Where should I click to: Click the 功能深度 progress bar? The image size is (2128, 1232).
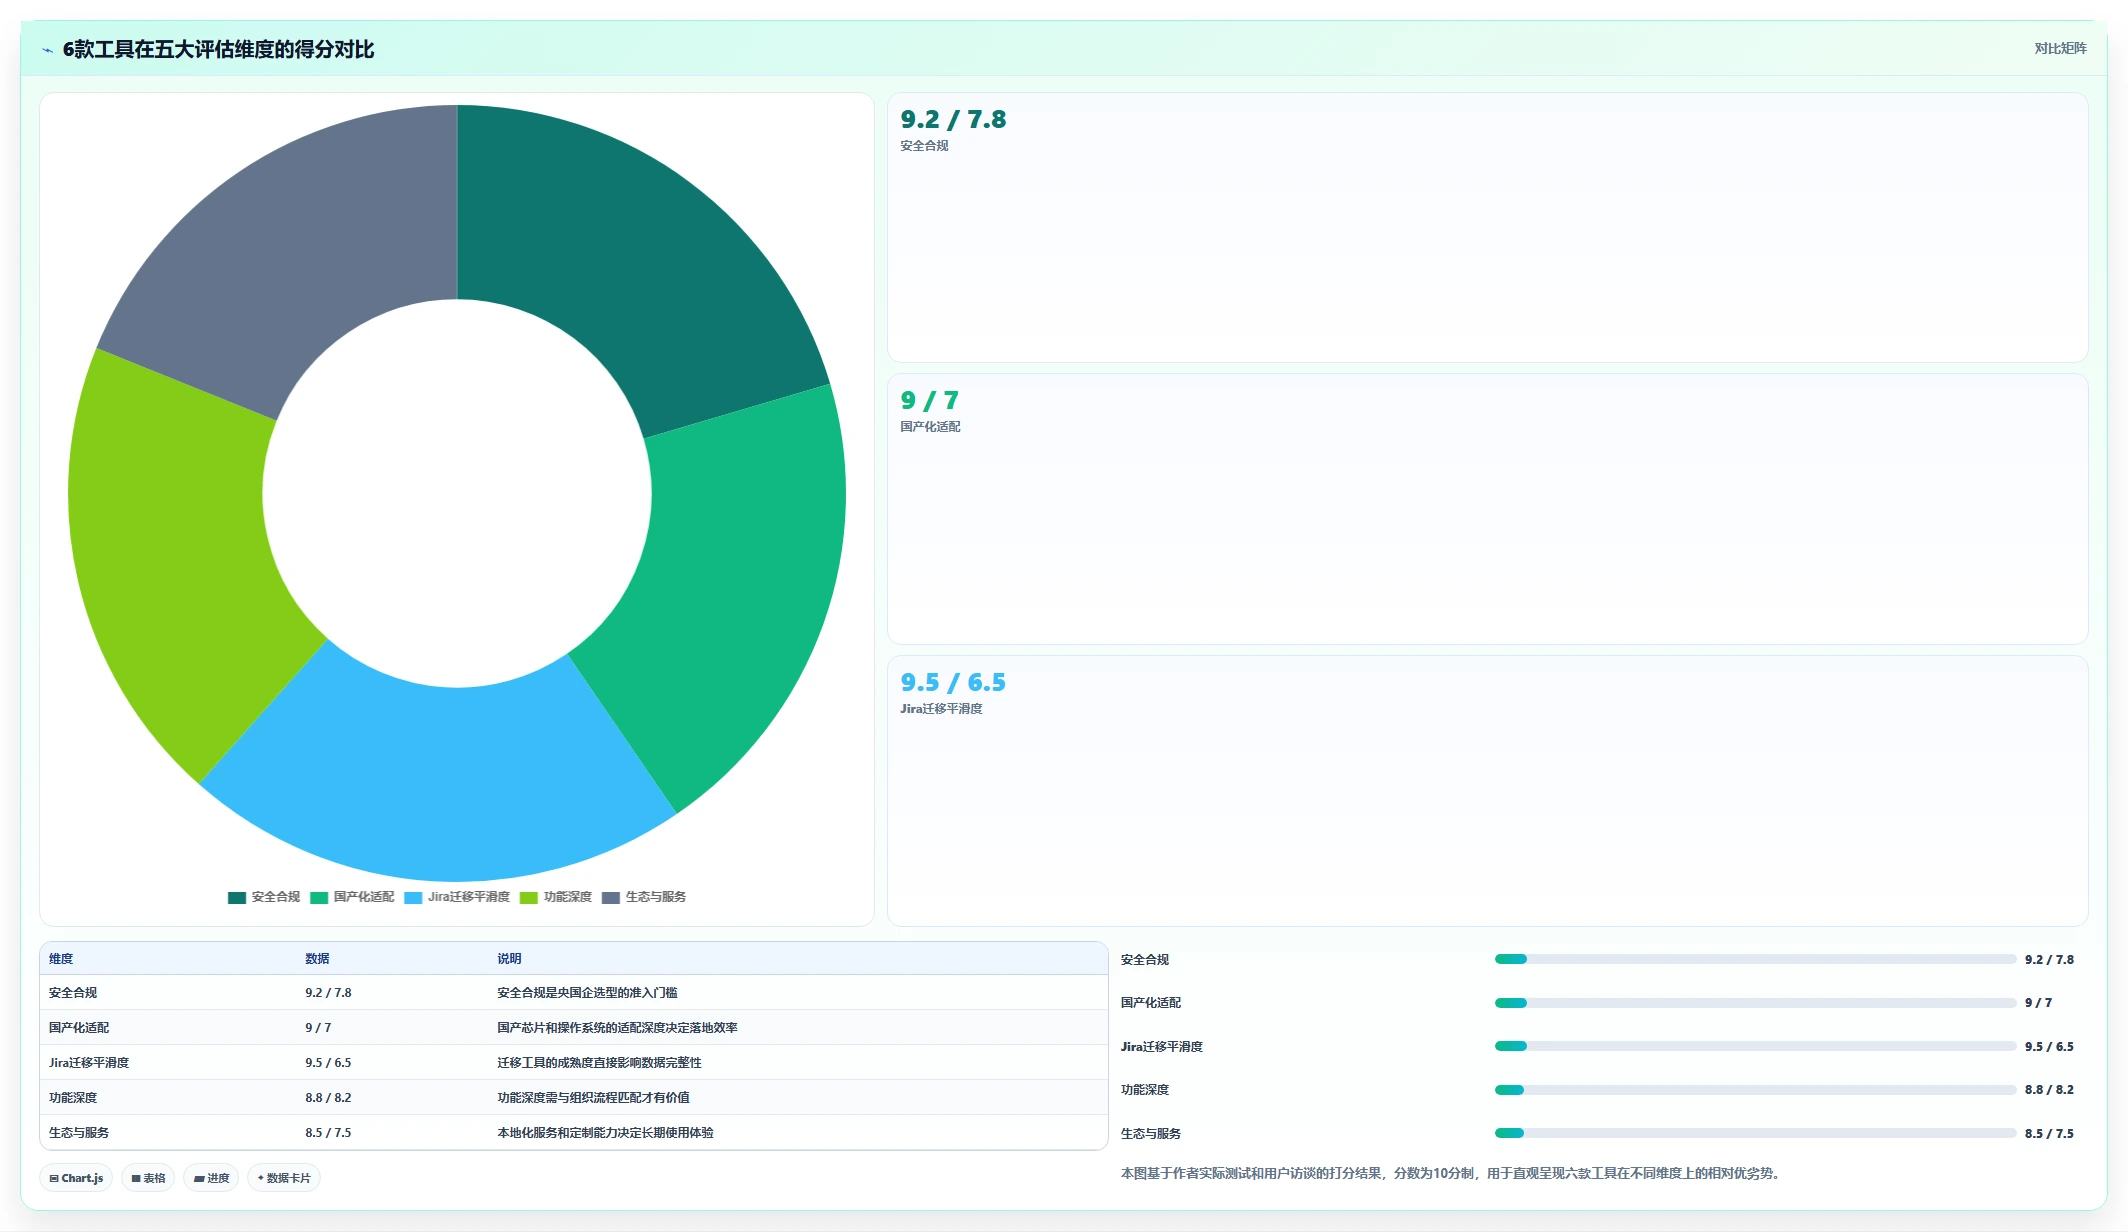point(1755,1090)
